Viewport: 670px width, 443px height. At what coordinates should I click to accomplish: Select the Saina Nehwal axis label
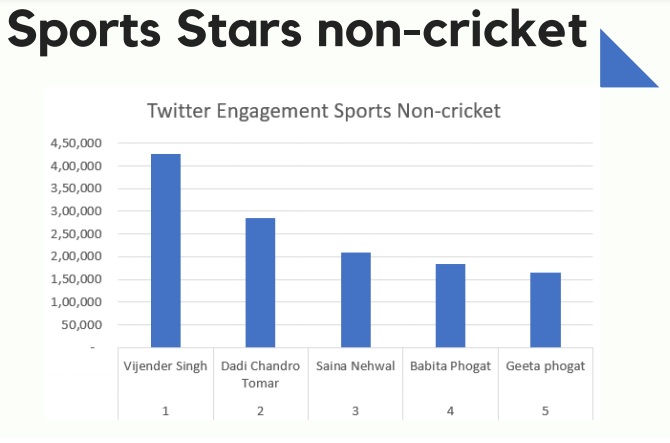355,366
